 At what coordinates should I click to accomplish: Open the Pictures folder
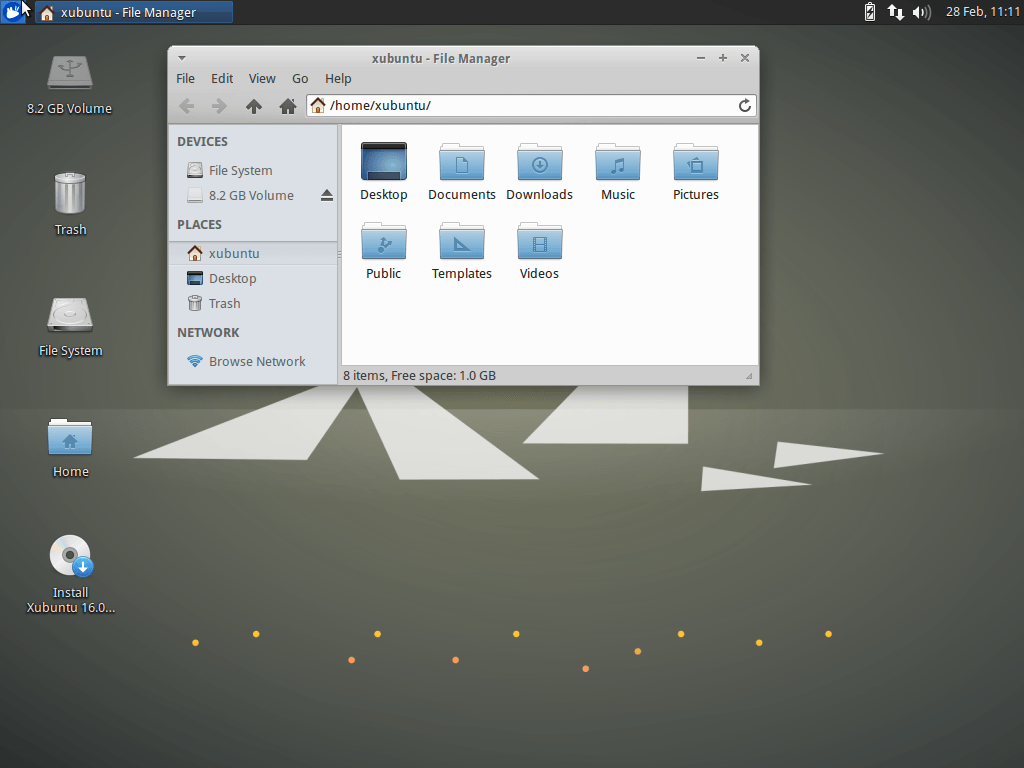point(696,172)
